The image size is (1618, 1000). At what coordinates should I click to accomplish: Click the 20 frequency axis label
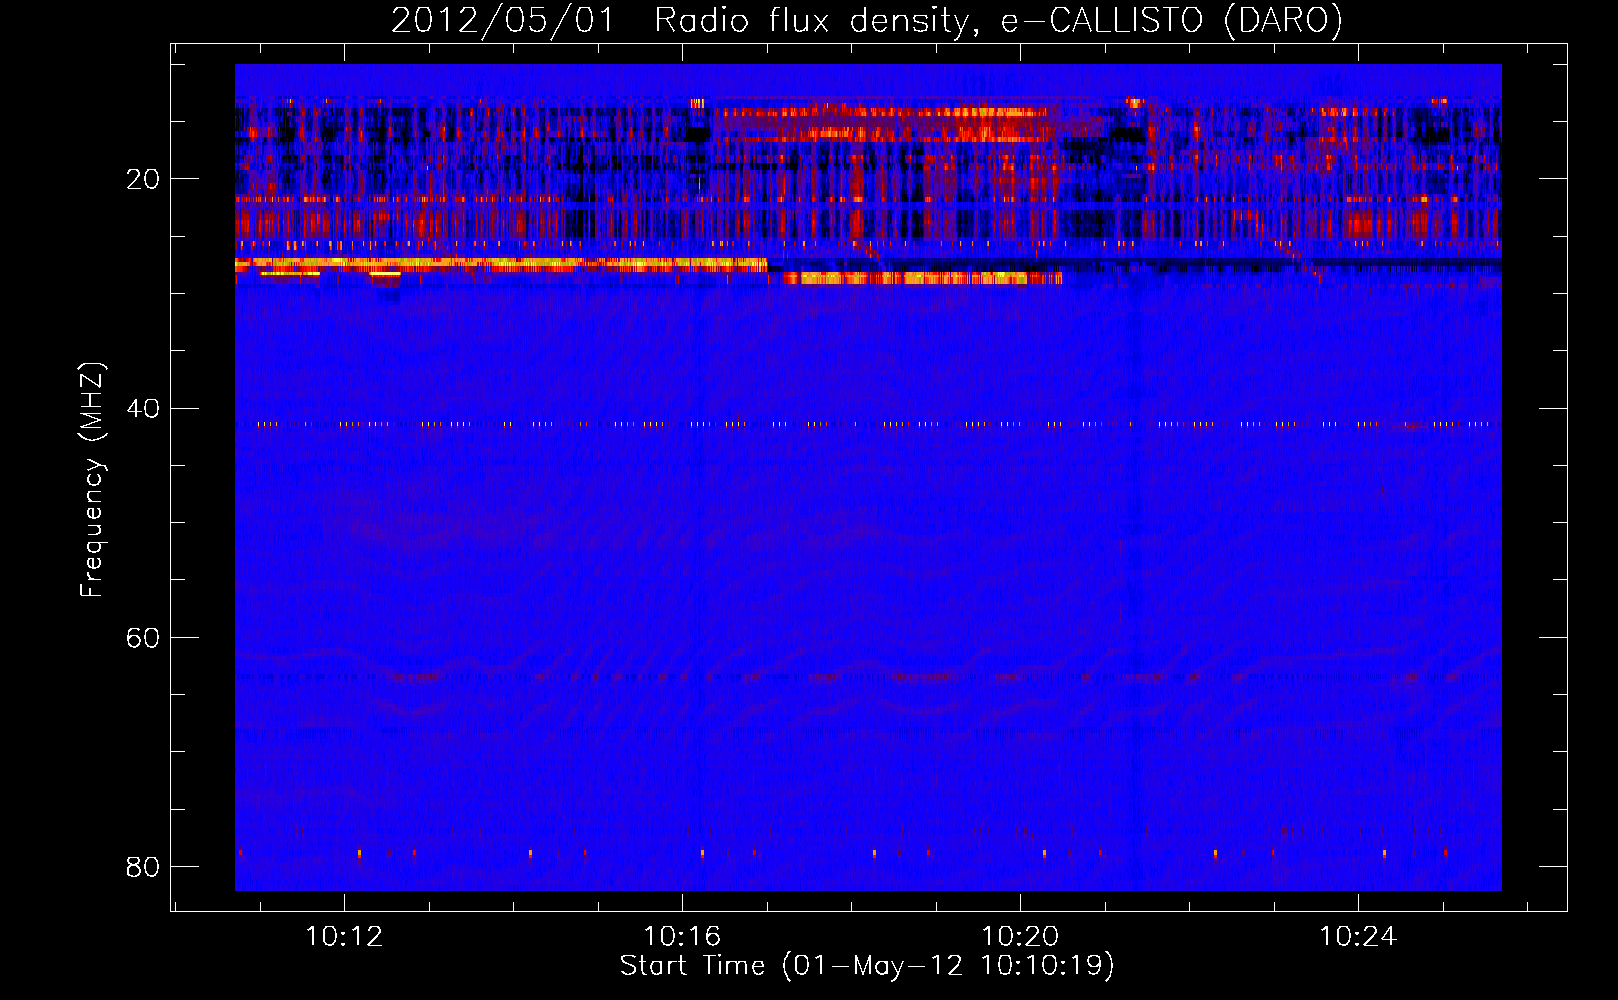(x=143, y=179)
